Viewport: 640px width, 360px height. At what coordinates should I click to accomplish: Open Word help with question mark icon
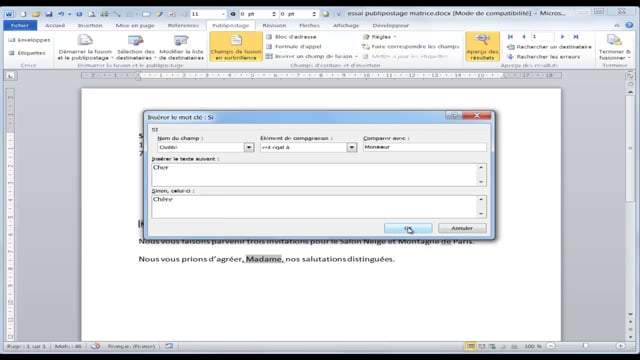pos(629,25)
